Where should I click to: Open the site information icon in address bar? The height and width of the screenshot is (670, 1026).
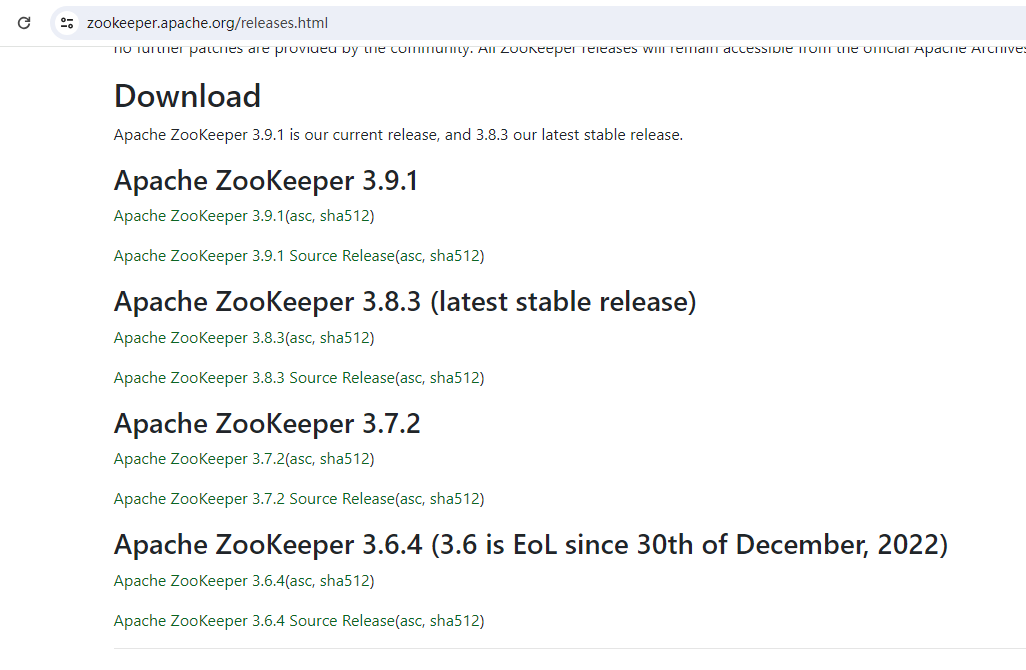click(67, 23)
